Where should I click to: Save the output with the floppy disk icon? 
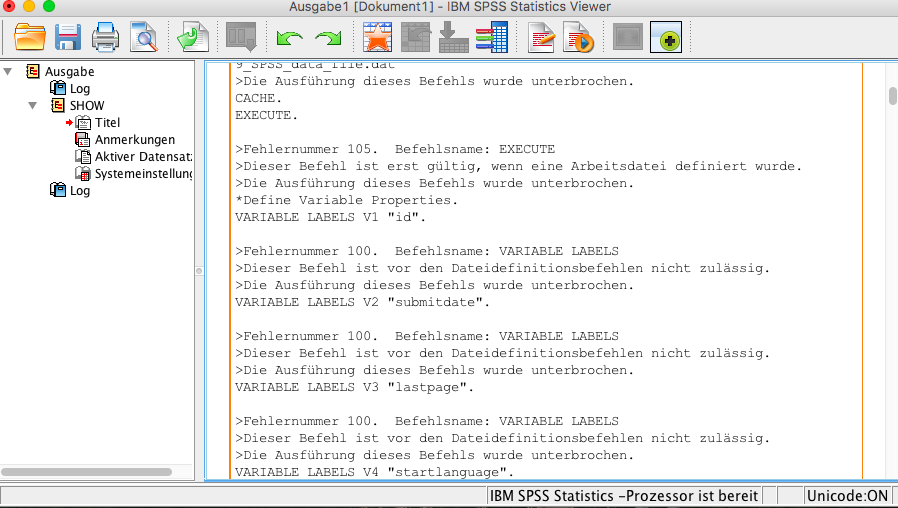(67, 38)
